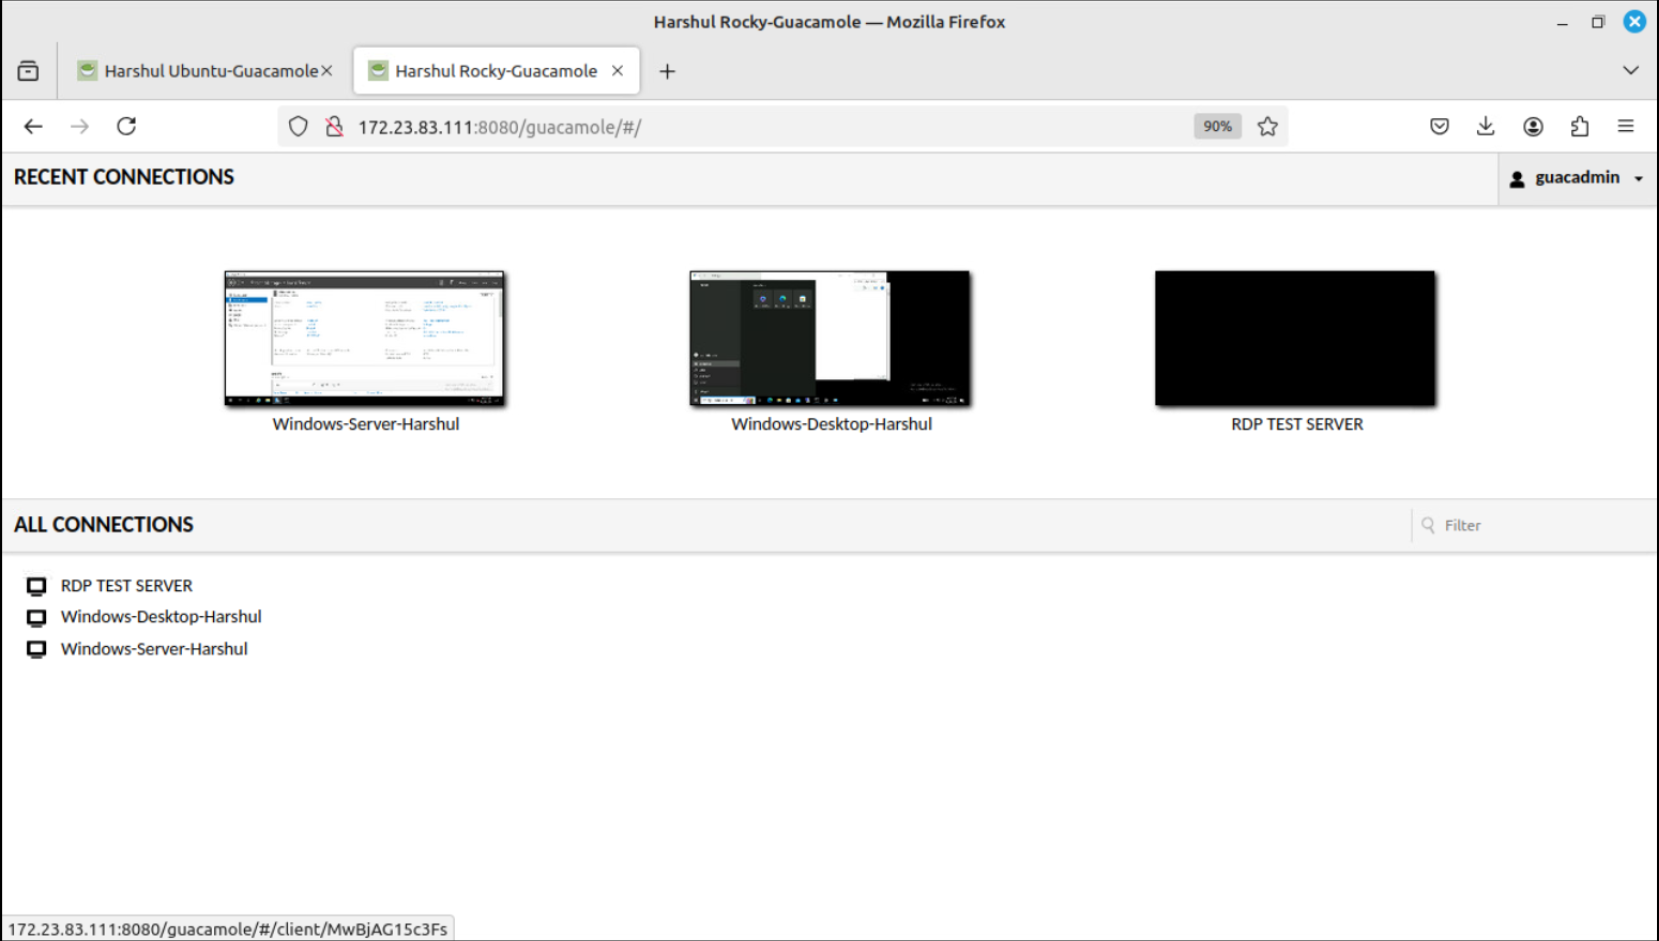Open the Windows-Server-Harshul recent thumbnail
The image size is (1659, 941).
(x=365, y=338)
